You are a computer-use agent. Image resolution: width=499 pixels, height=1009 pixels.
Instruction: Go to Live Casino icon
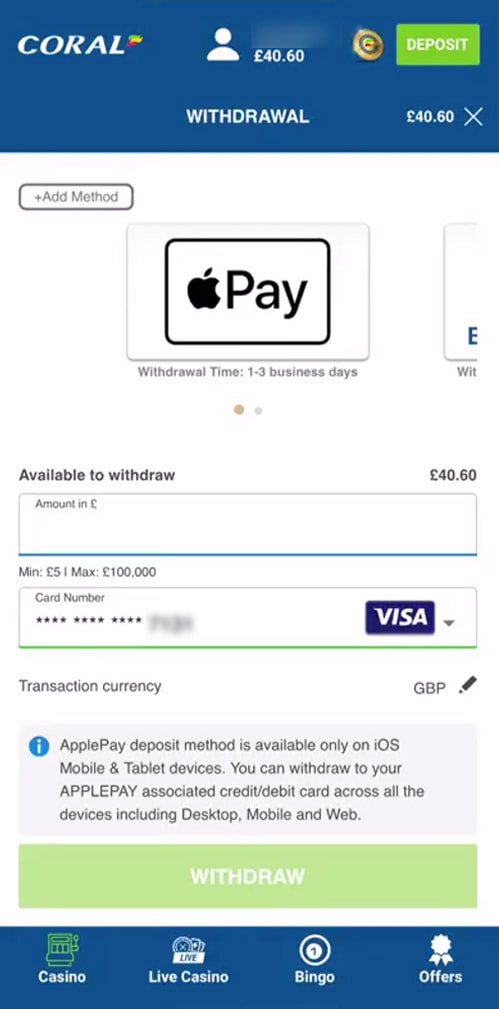tap(189, 950)
